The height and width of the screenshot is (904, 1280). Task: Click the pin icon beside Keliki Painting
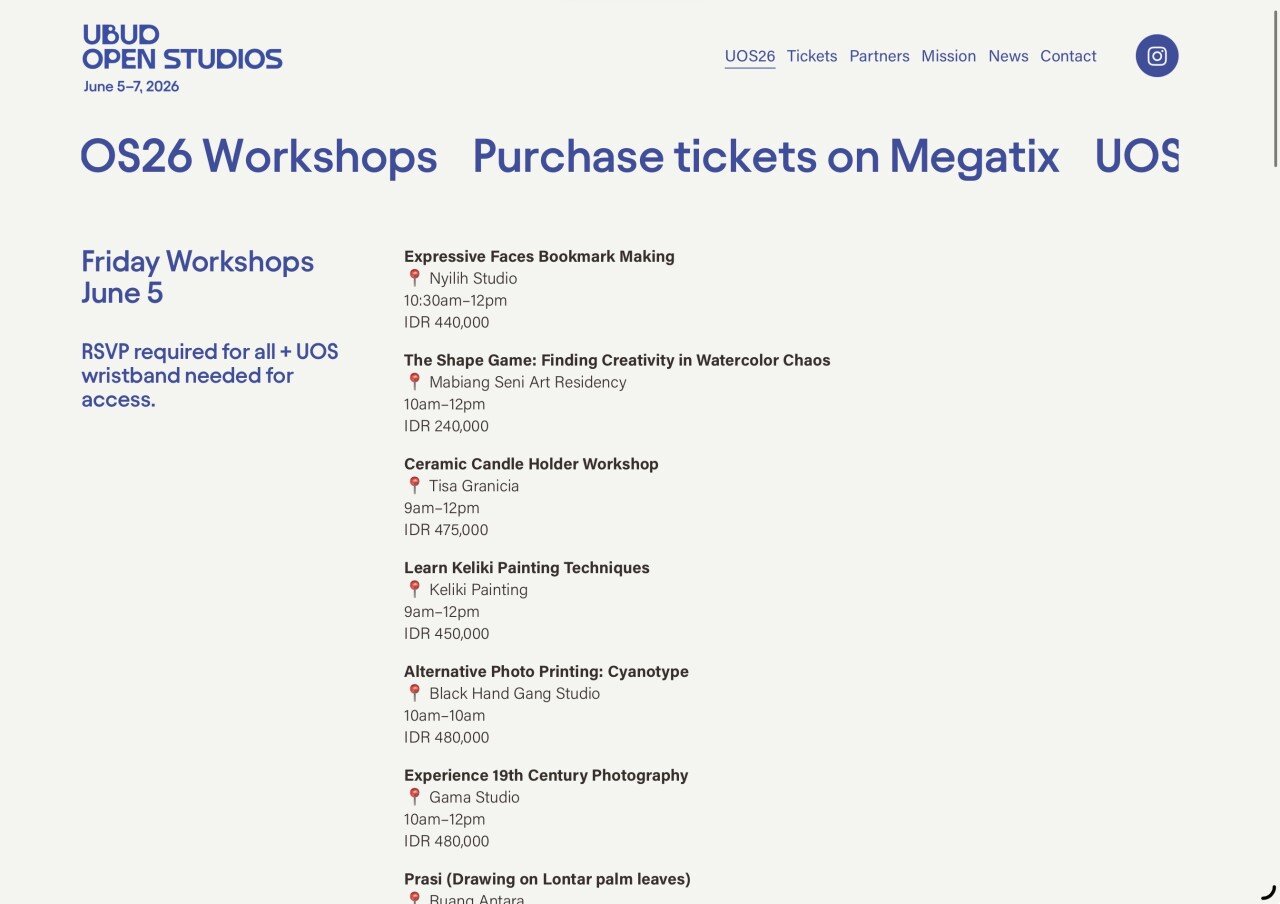414,590
